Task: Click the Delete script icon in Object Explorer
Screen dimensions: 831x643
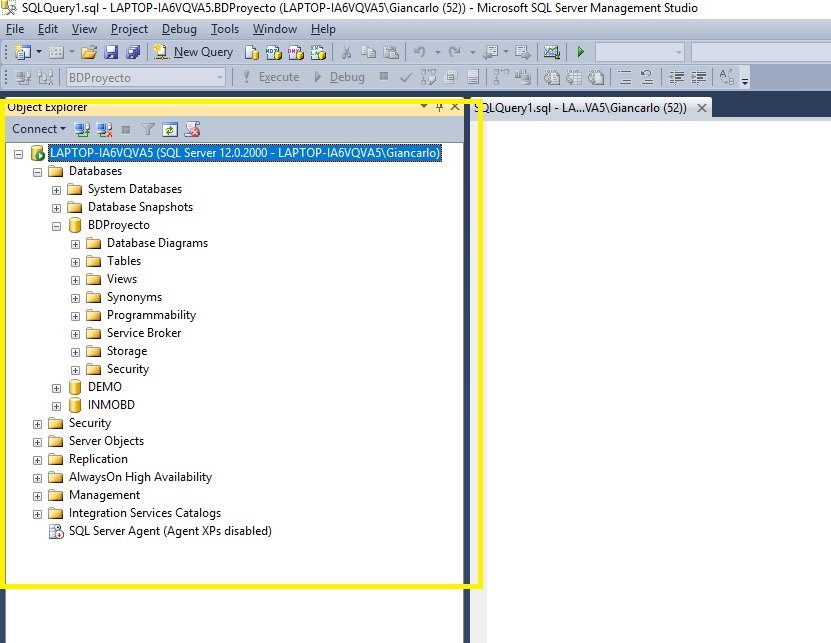Action: pos(192,129)
